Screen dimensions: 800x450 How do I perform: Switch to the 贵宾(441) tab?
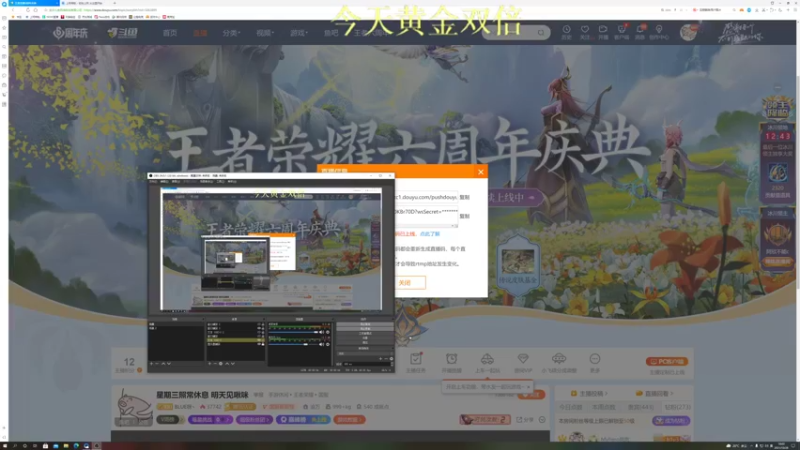pos(641,407)
